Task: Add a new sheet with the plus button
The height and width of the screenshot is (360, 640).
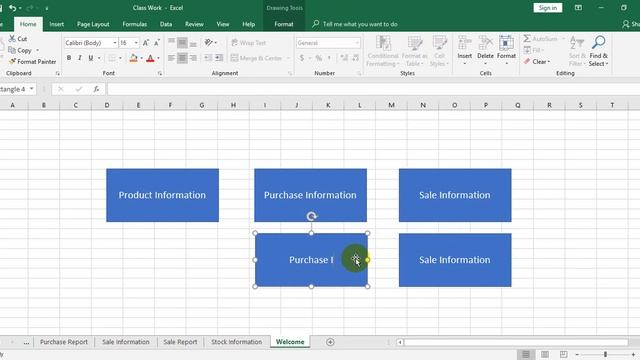Action: pos(330,342)
